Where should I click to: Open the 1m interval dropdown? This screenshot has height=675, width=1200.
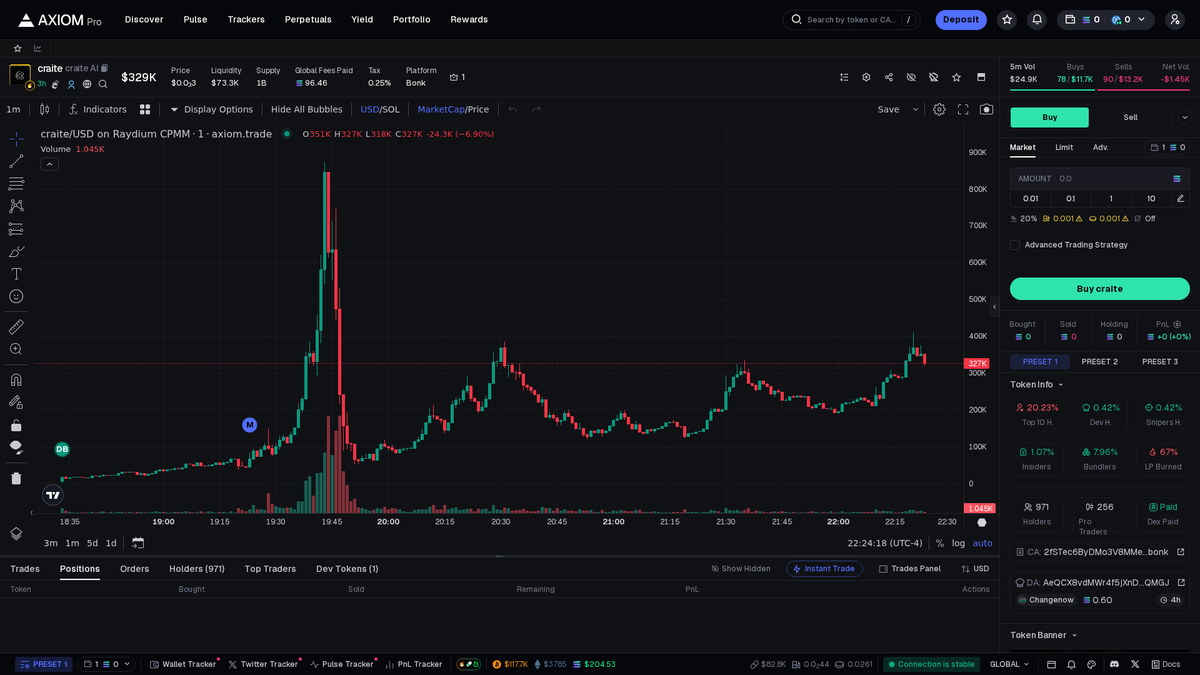point(13,109)
